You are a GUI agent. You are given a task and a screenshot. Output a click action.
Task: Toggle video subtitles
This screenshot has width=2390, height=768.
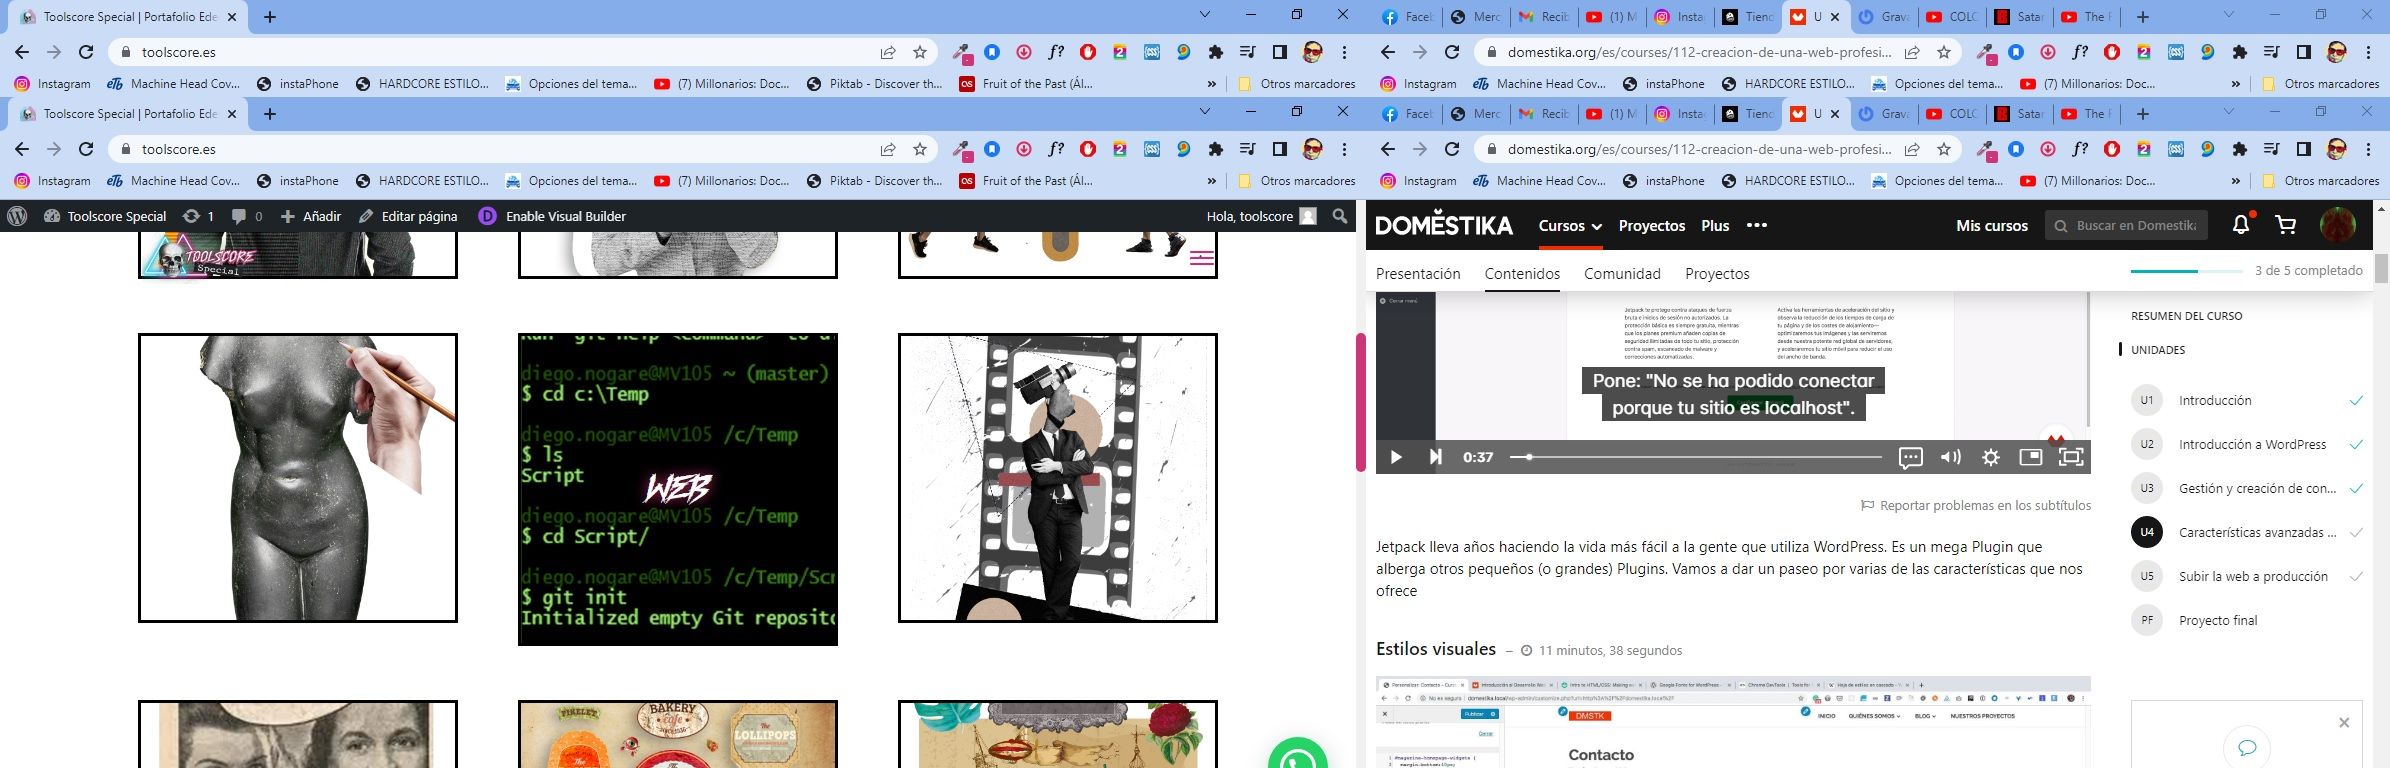pos(1910,457)
